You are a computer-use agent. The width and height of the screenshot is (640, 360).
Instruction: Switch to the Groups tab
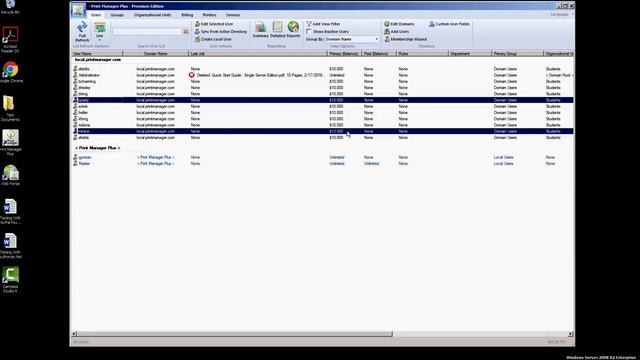pos(117,15)
